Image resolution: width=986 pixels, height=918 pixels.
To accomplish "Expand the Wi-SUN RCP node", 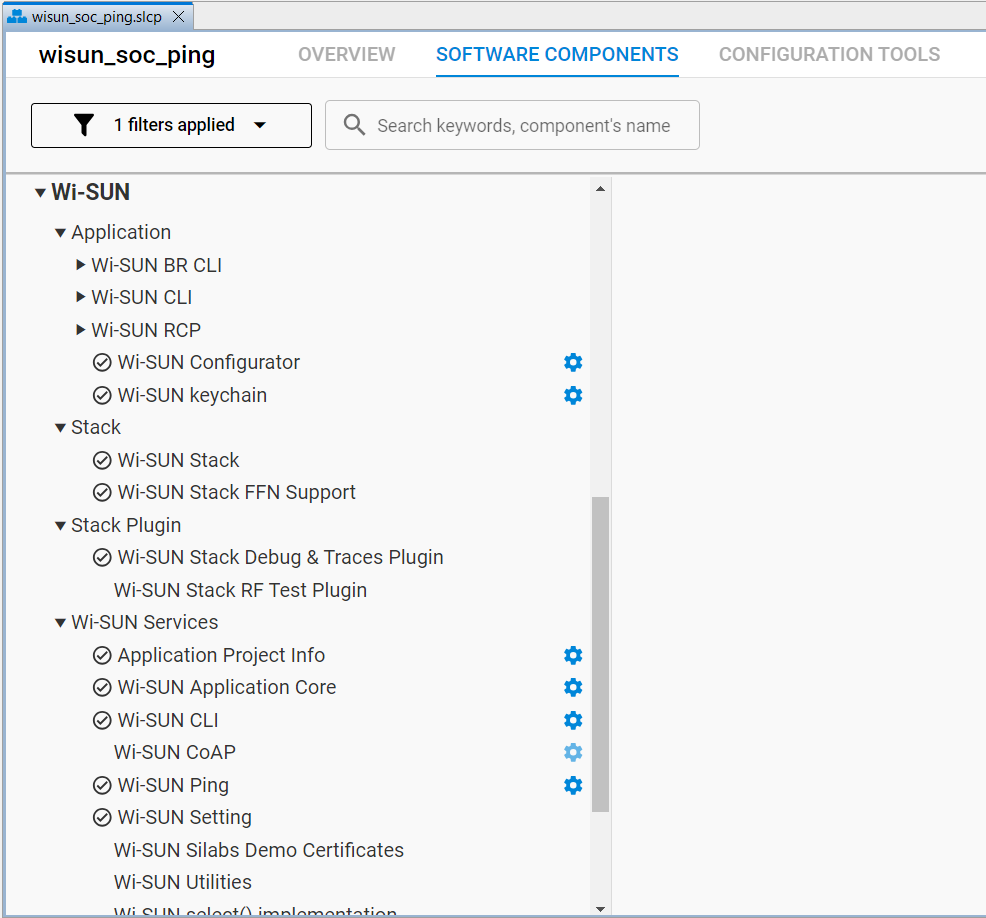I will coord(80,329).
